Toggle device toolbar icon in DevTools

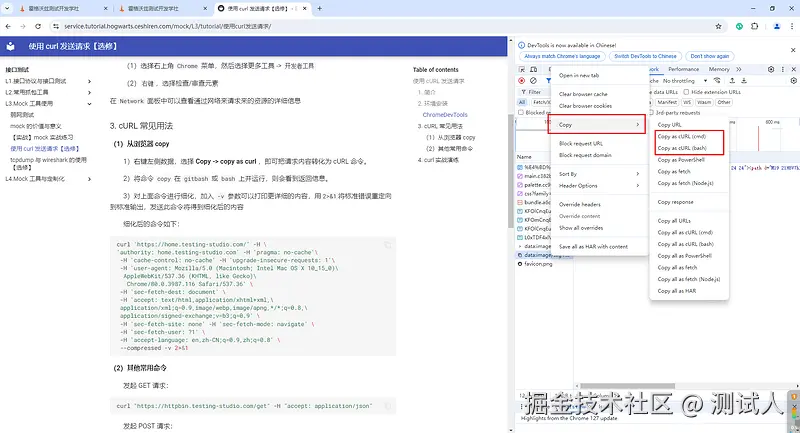[x=533, y=69]
